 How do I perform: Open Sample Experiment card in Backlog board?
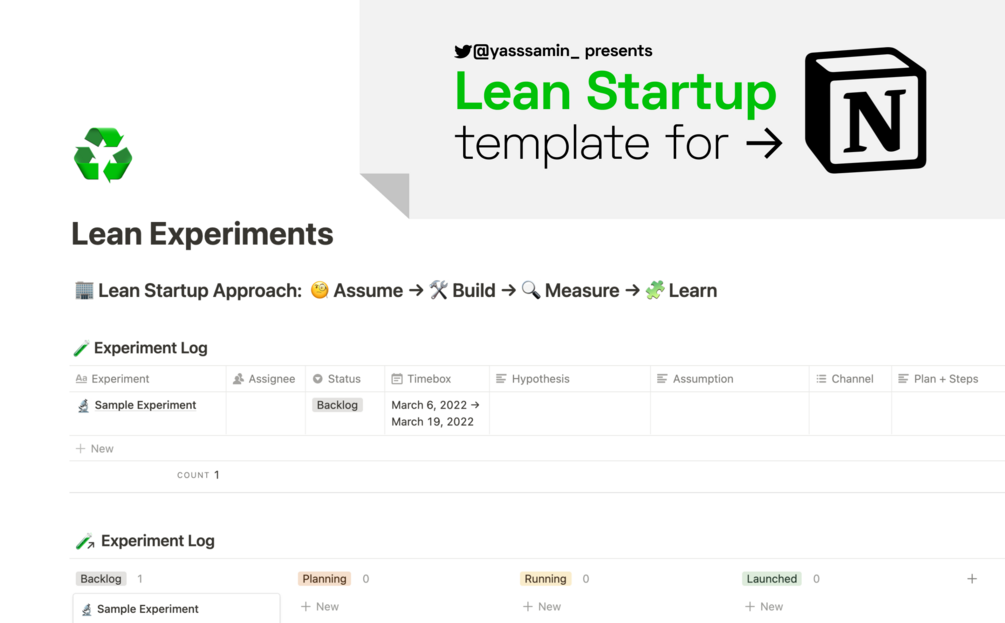(147, 608)
